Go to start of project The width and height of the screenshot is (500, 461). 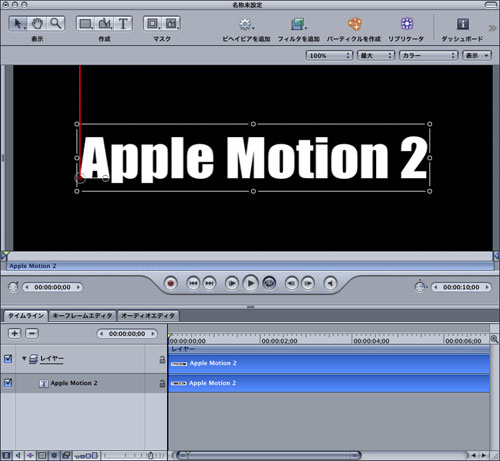pyautogui.click(x=193, y=283)
